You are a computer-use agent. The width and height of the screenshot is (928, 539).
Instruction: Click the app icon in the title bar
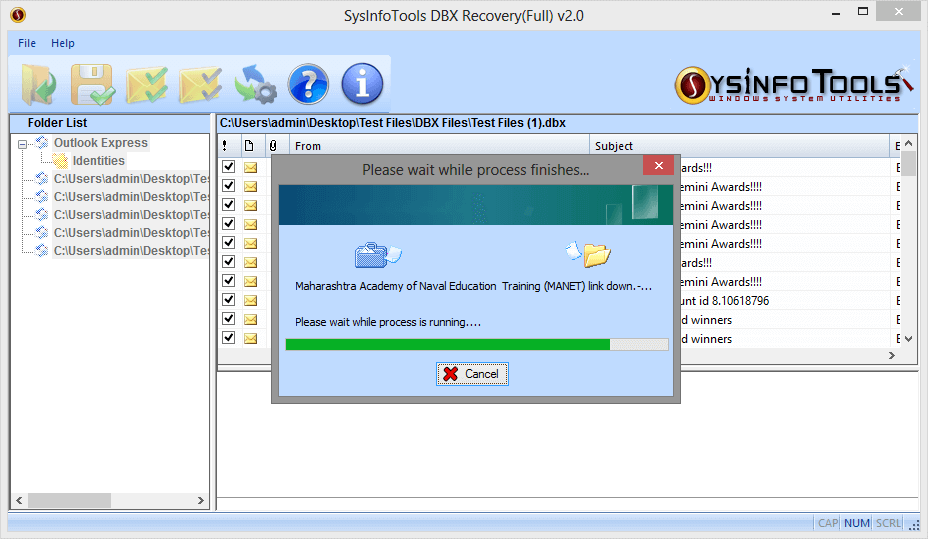point(18,15)
